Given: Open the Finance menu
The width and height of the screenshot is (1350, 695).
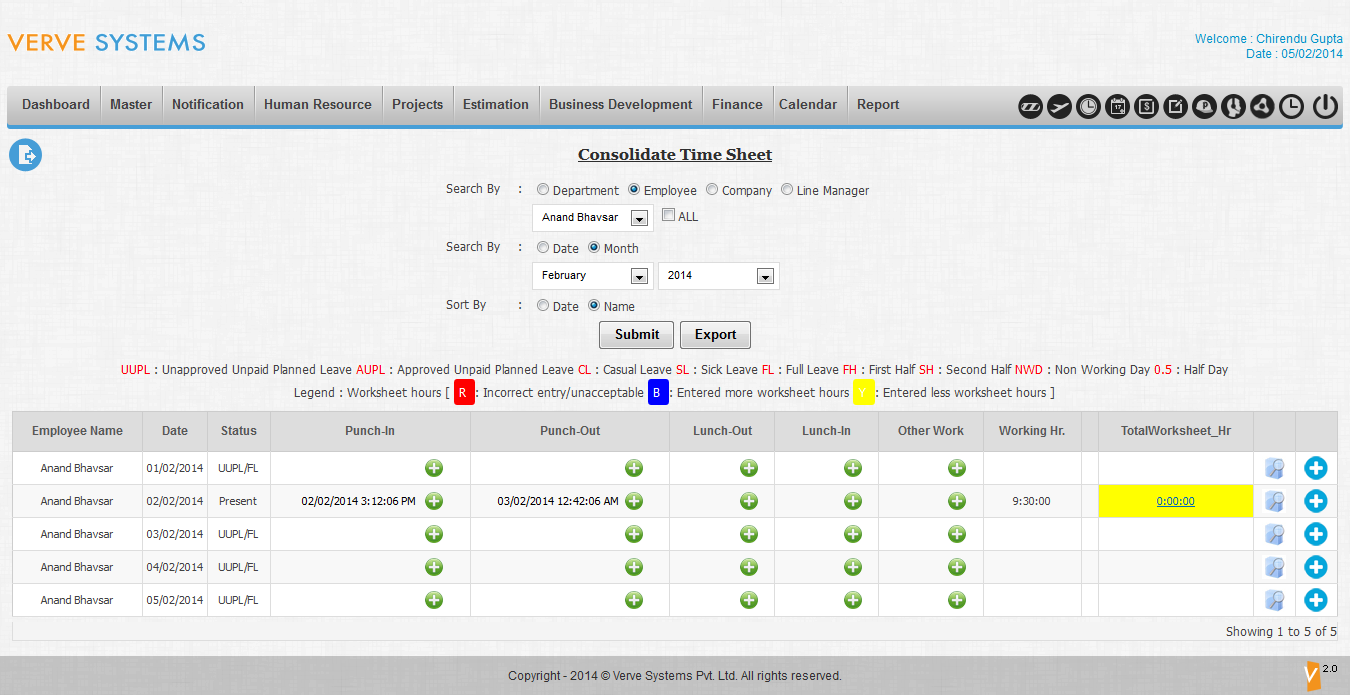Looking at the screenshot, I should point(737,105).
